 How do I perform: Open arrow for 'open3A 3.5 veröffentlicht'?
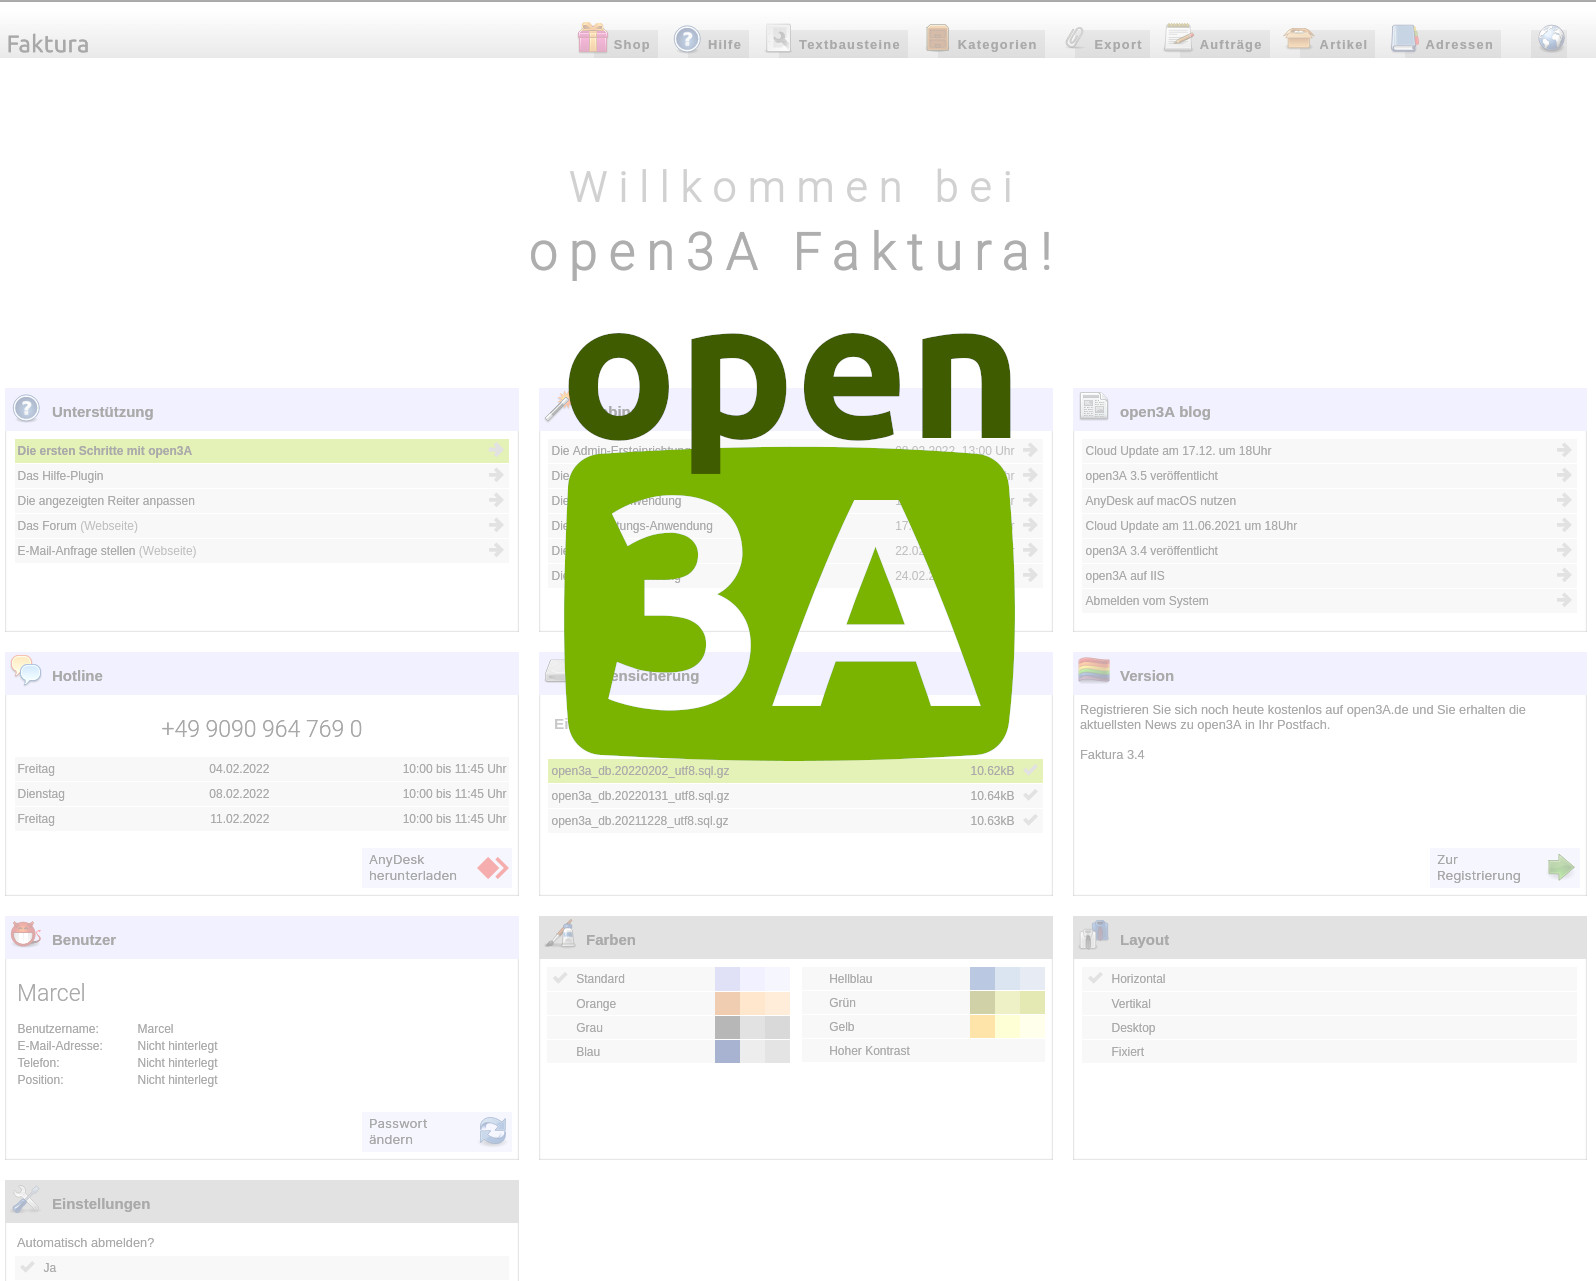1564,475
